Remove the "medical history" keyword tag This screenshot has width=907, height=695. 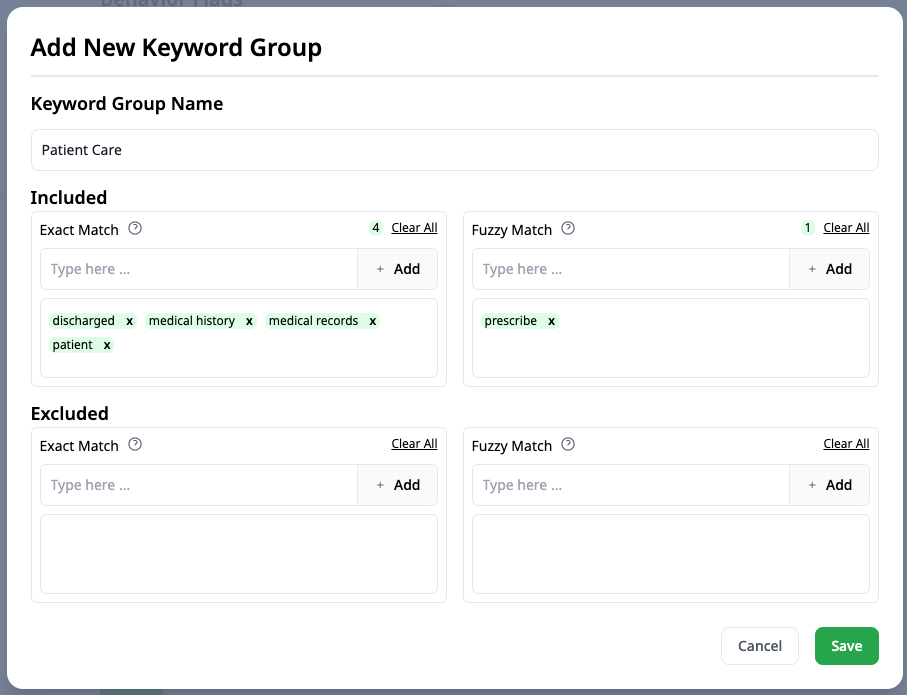[248, 321]
